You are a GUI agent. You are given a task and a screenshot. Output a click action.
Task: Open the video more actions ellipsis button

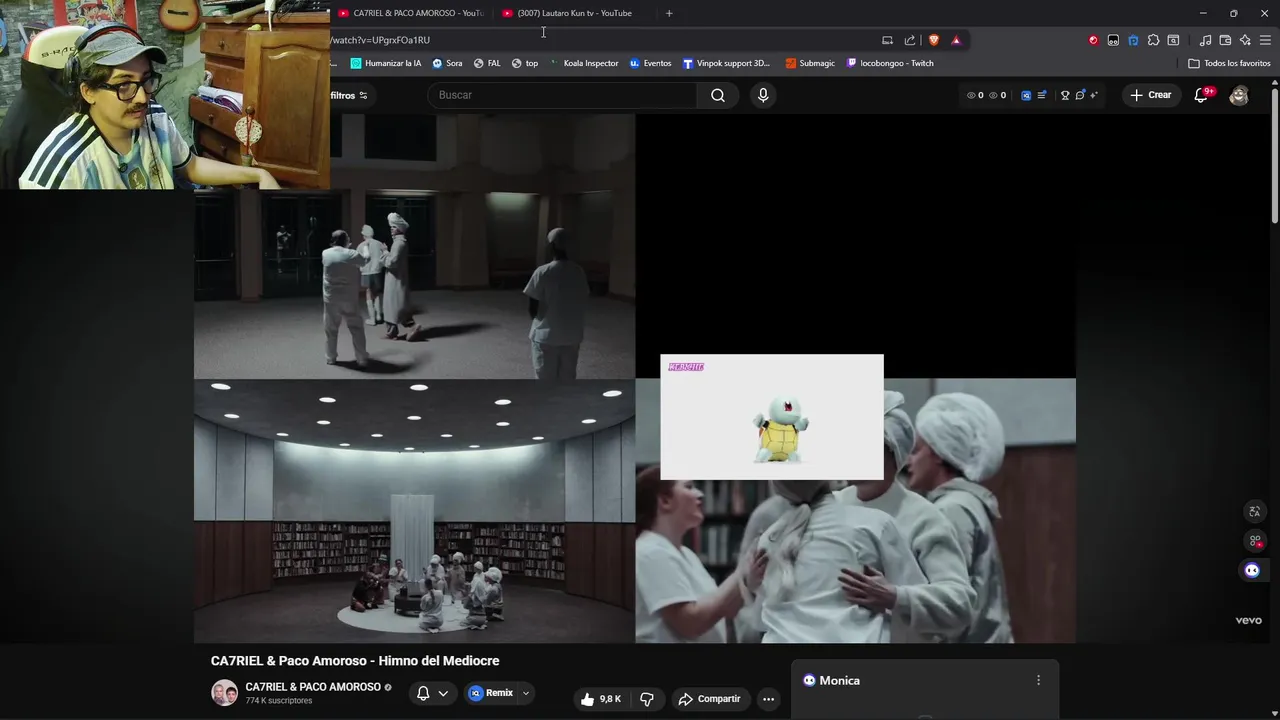[768, 699]
